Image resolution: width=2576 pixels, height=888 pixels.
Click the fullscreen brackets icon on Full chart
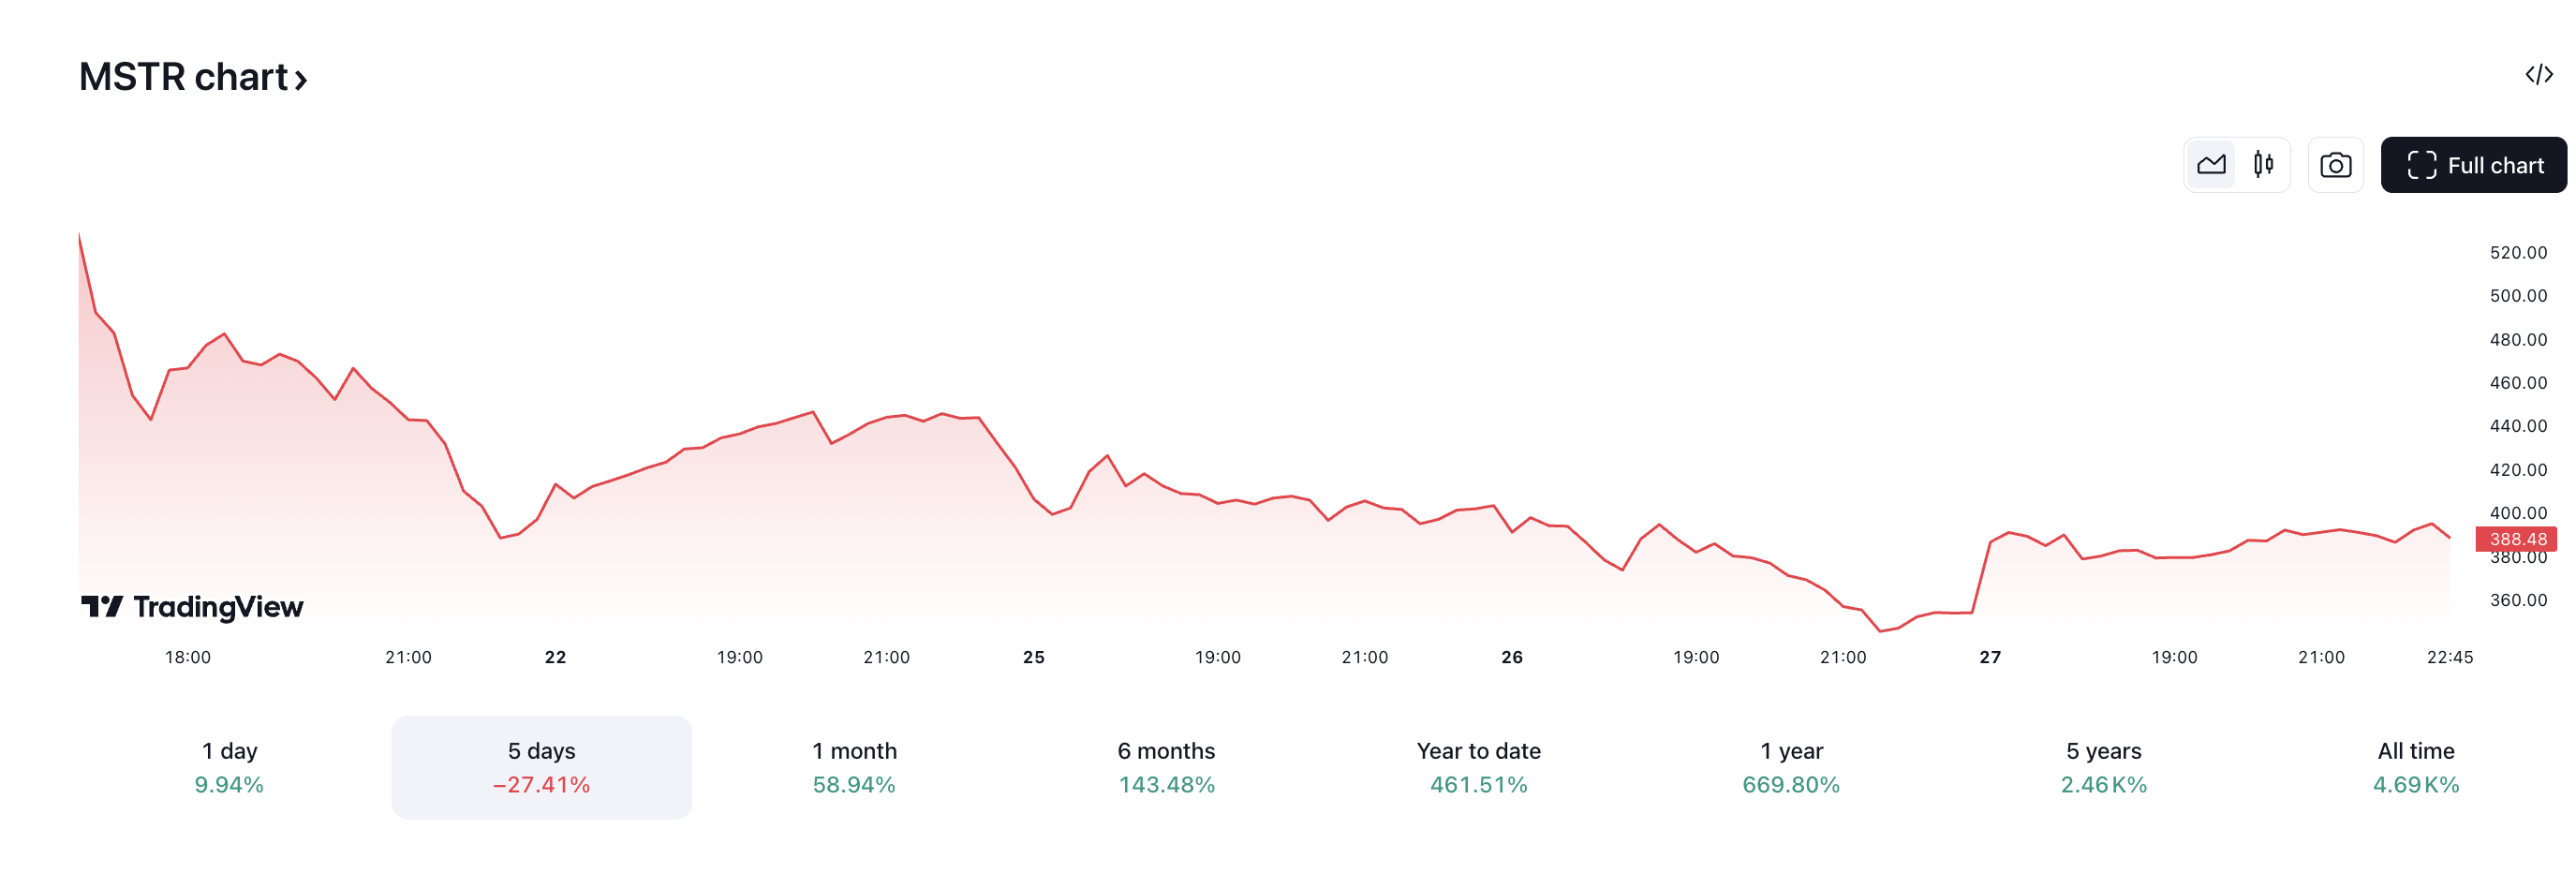[x=2423, y=164]
